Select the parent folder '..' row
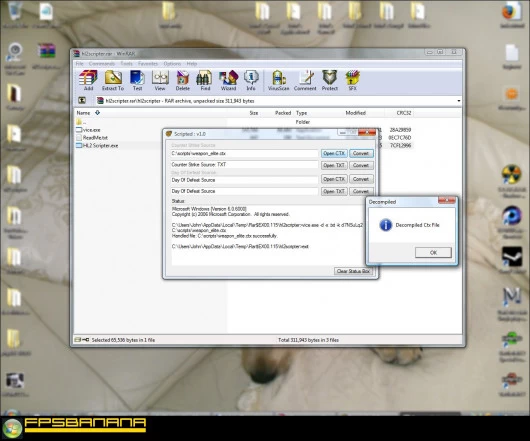This screenshot has width=530, height=441. tap(81, 122)
